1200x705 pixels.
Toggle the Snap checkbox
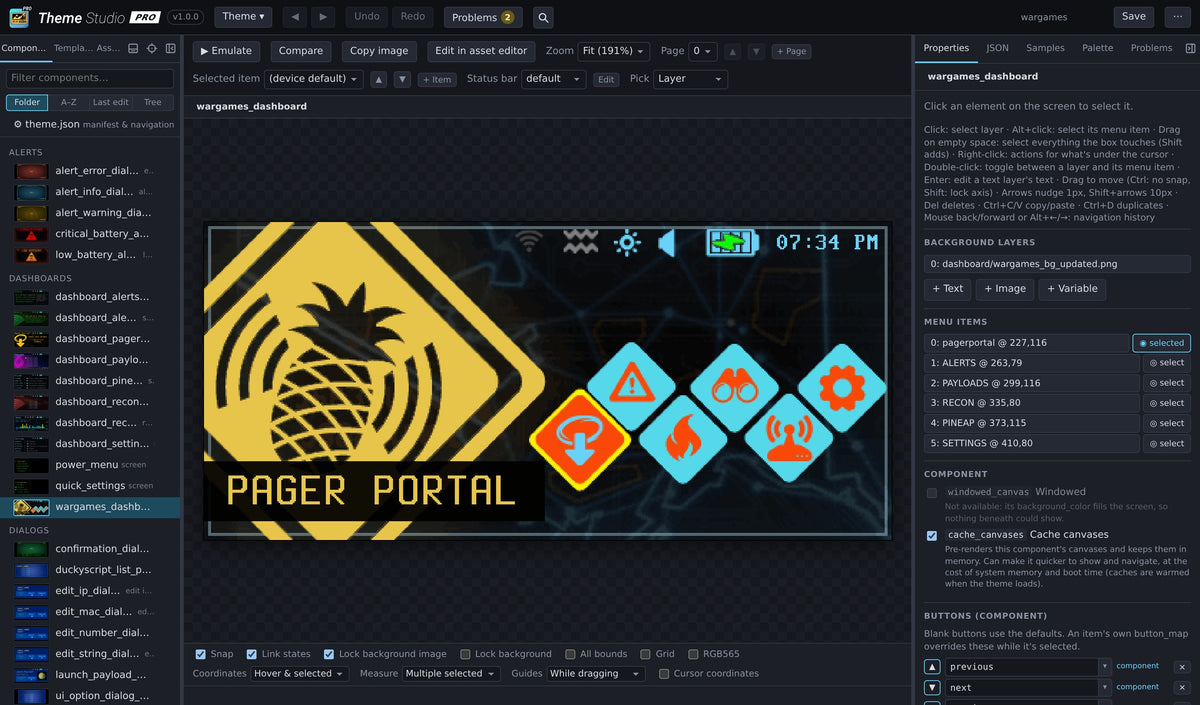coord(201,654)
